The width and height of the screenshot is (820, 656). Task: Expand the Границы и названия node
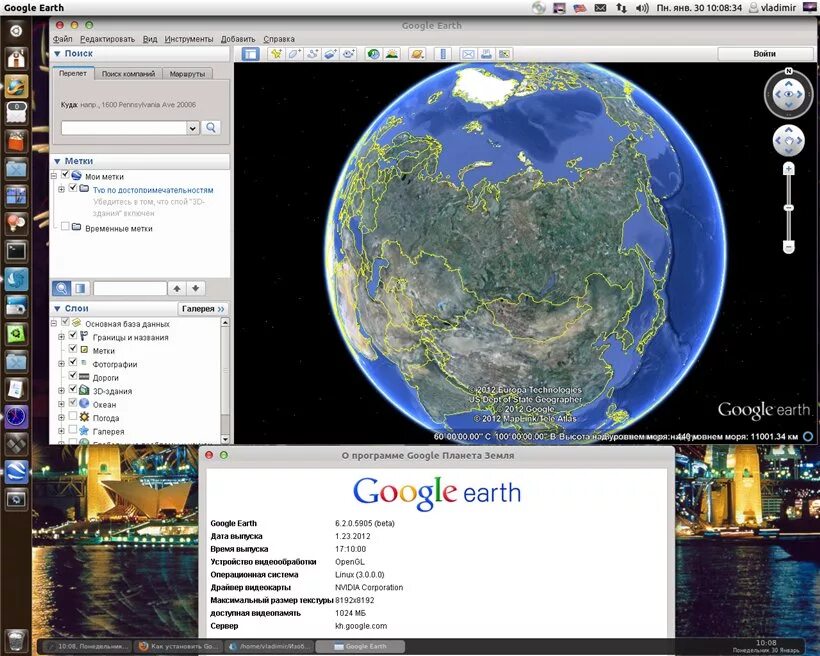(61, 337)
